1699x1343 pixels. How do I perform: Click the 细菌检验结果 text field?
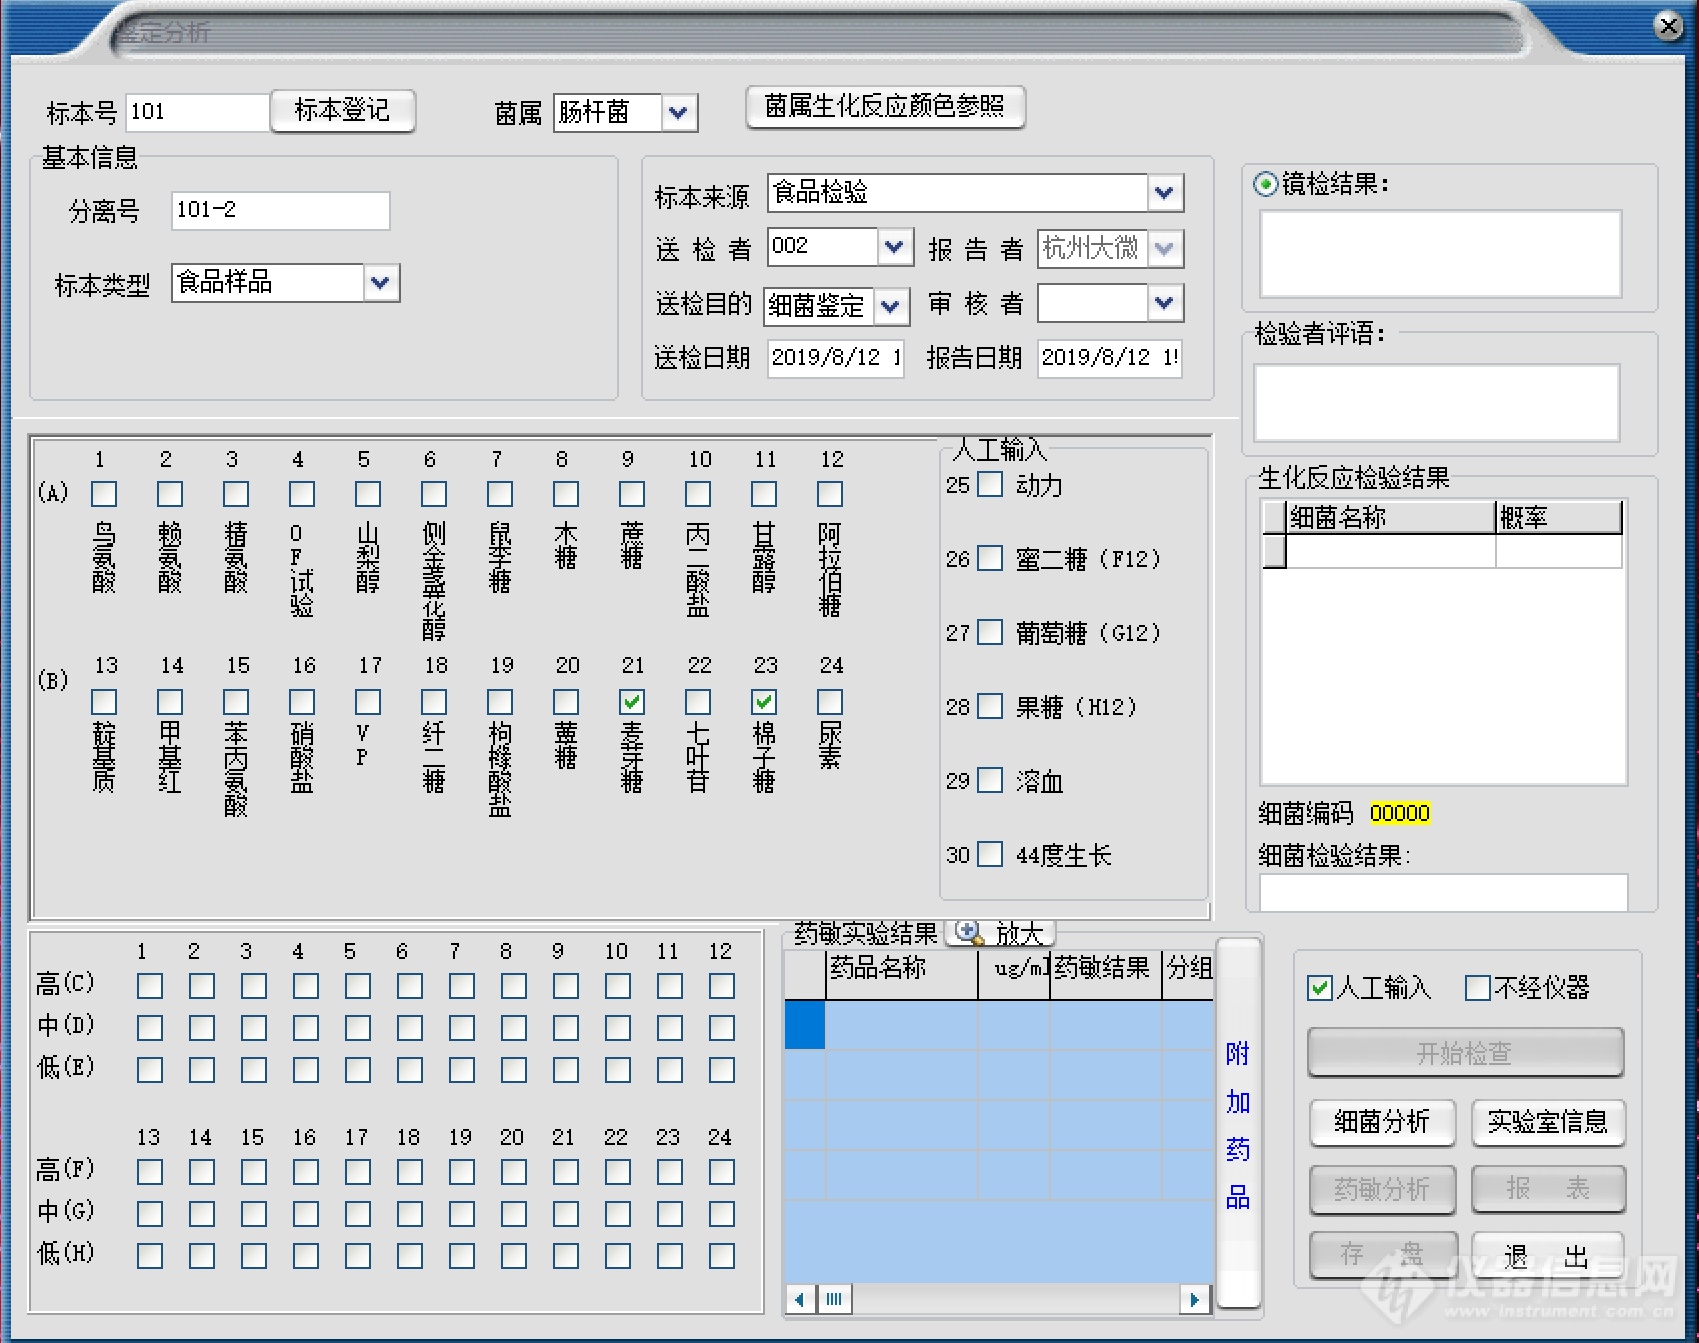tap(1443, 892)
